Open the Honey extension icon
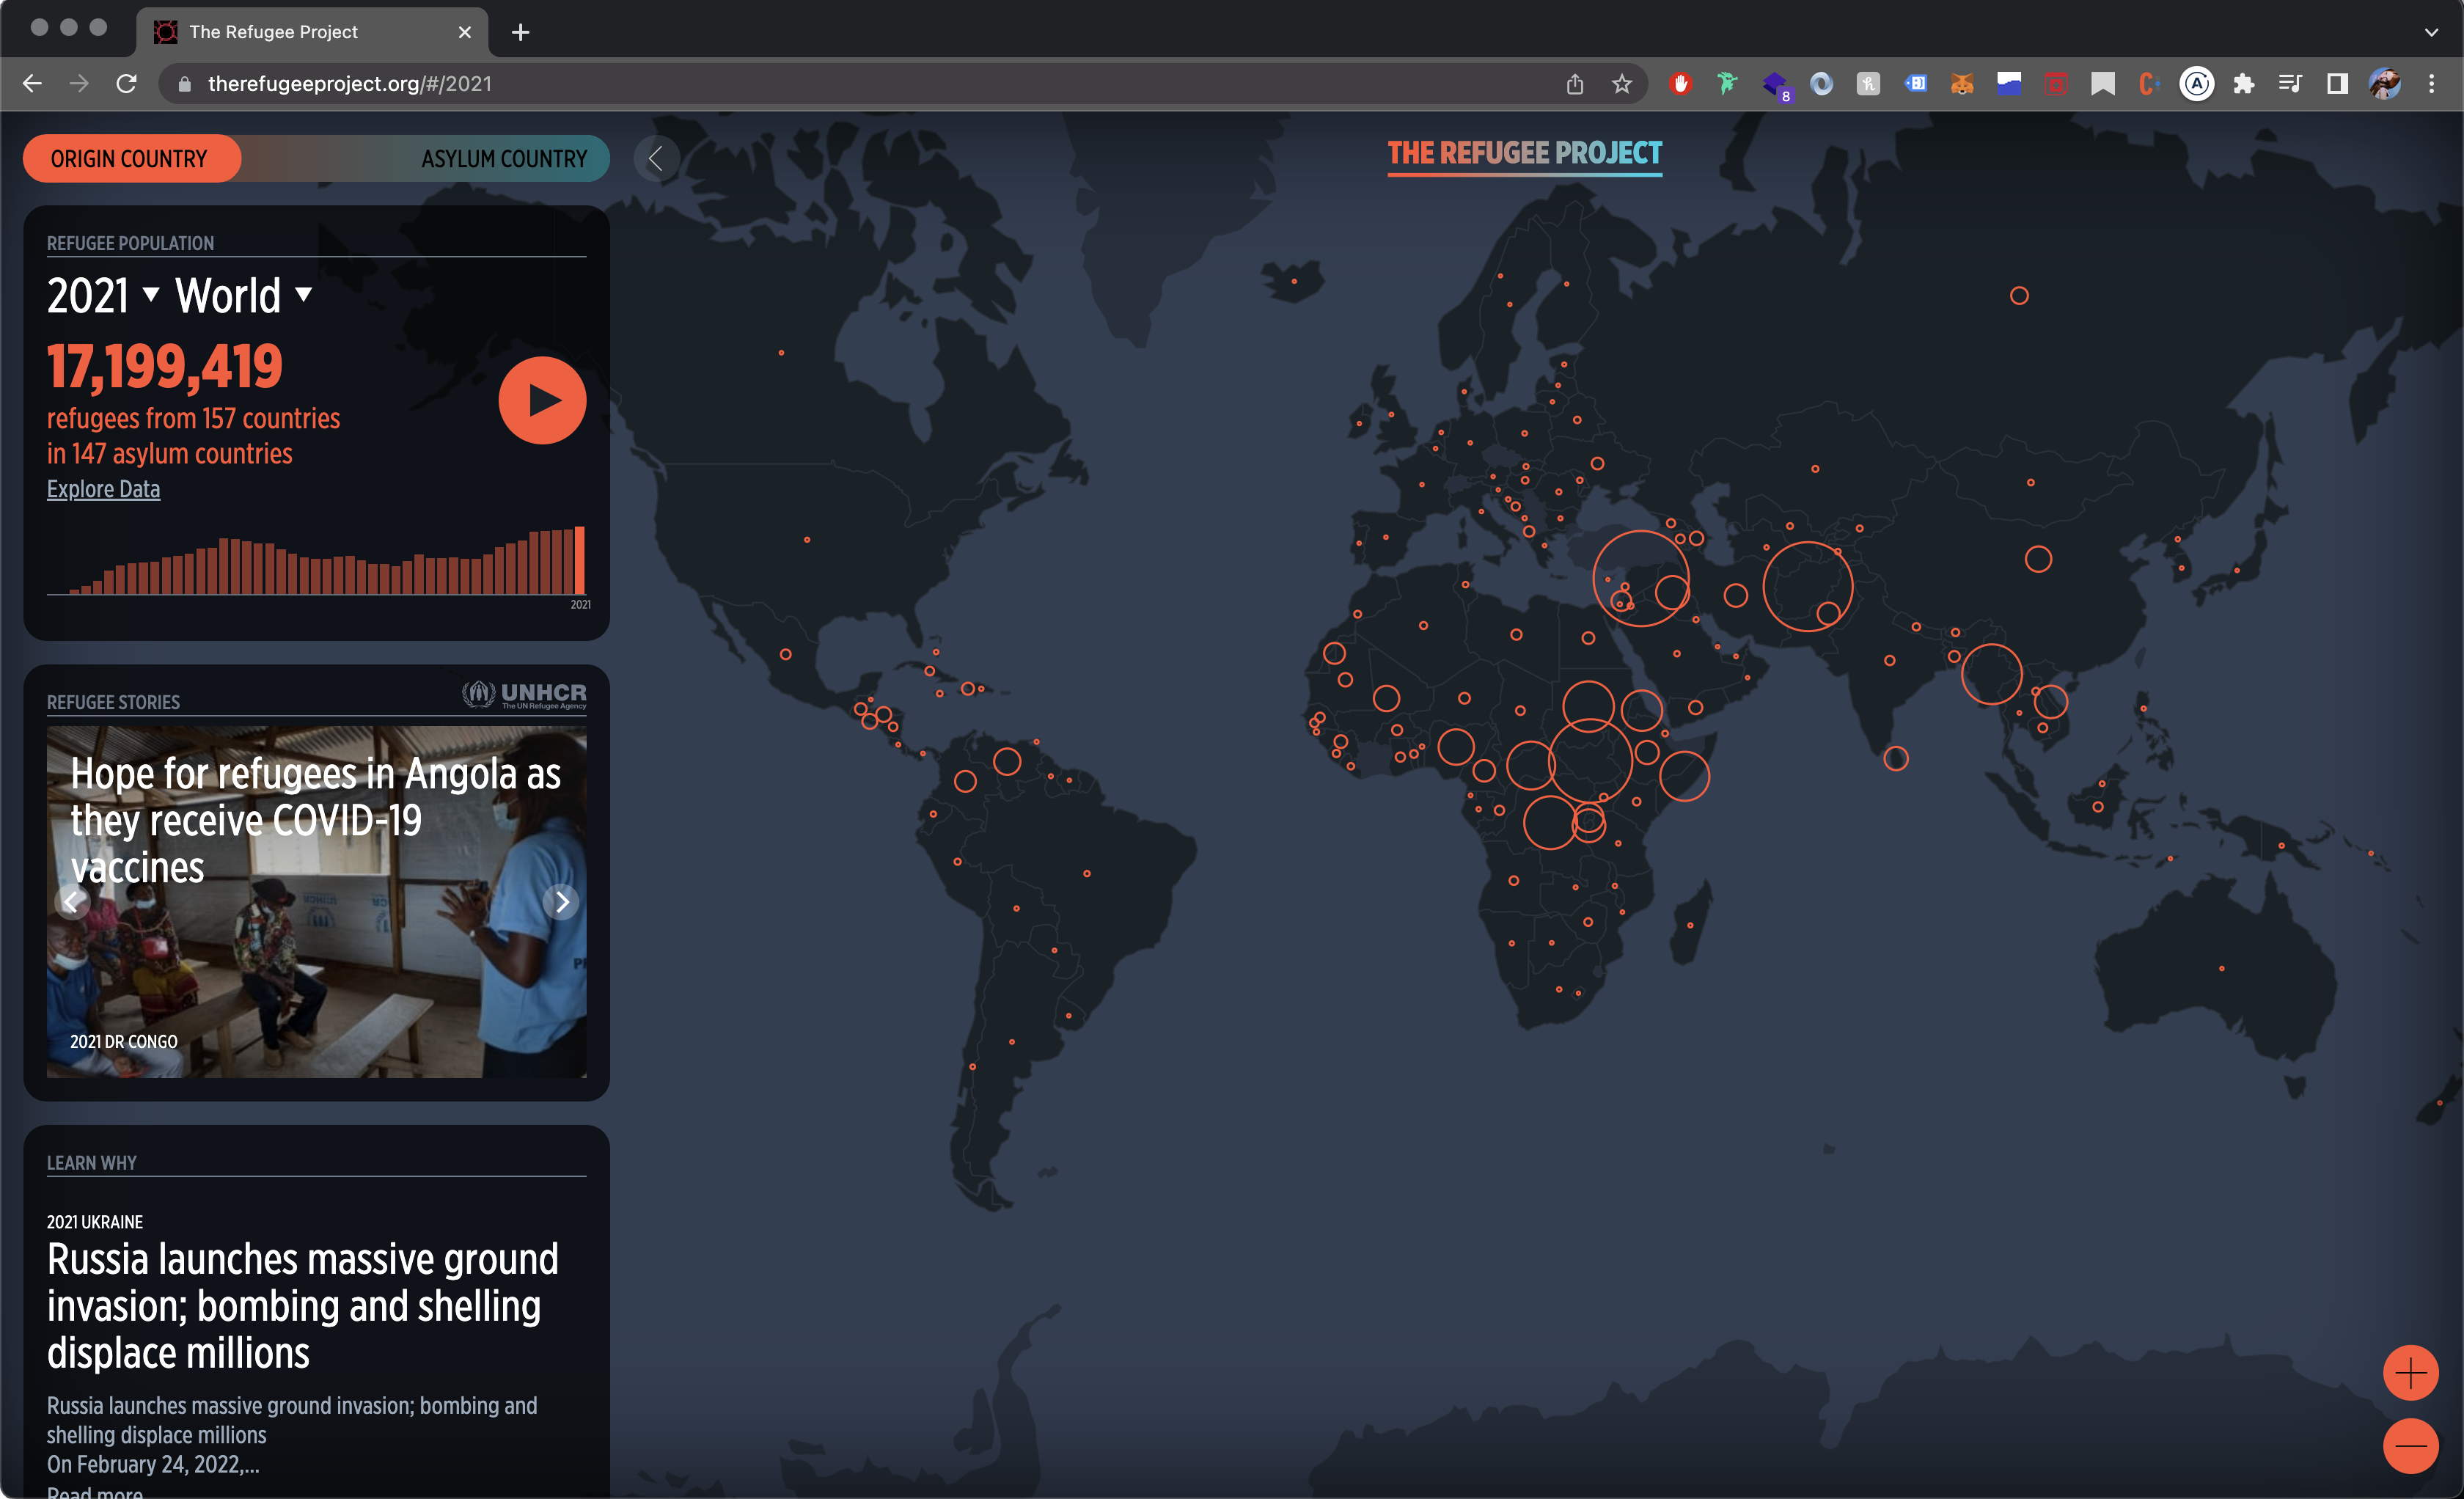Viewport: 2464px width, 1499px height. (x=1868, y=84)
